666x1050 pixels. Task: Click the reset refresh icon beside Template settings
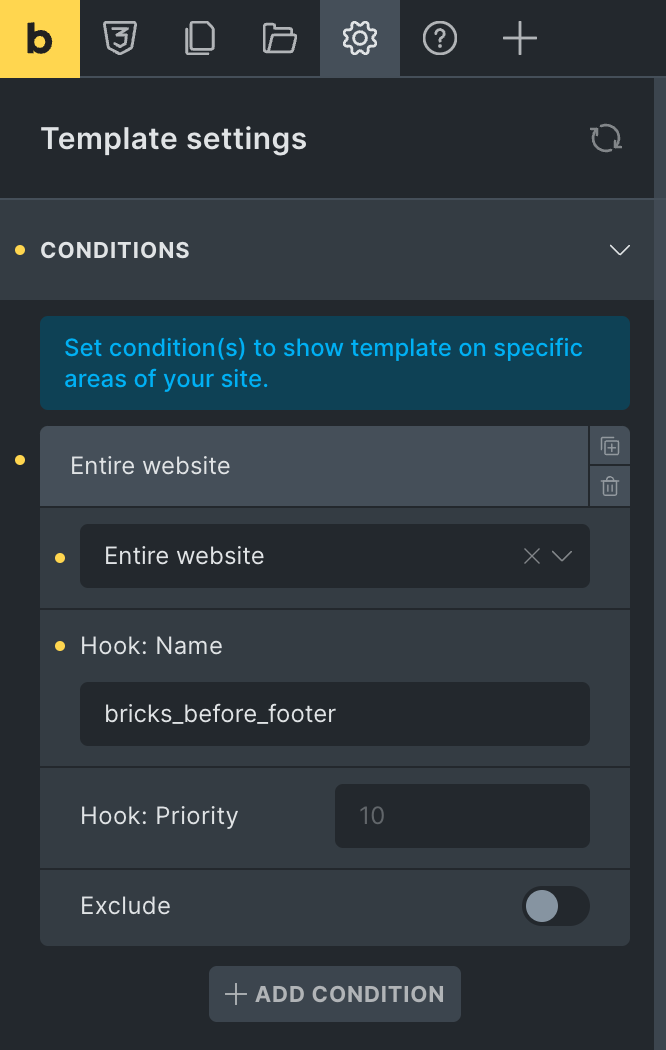(x=606, y=139)
